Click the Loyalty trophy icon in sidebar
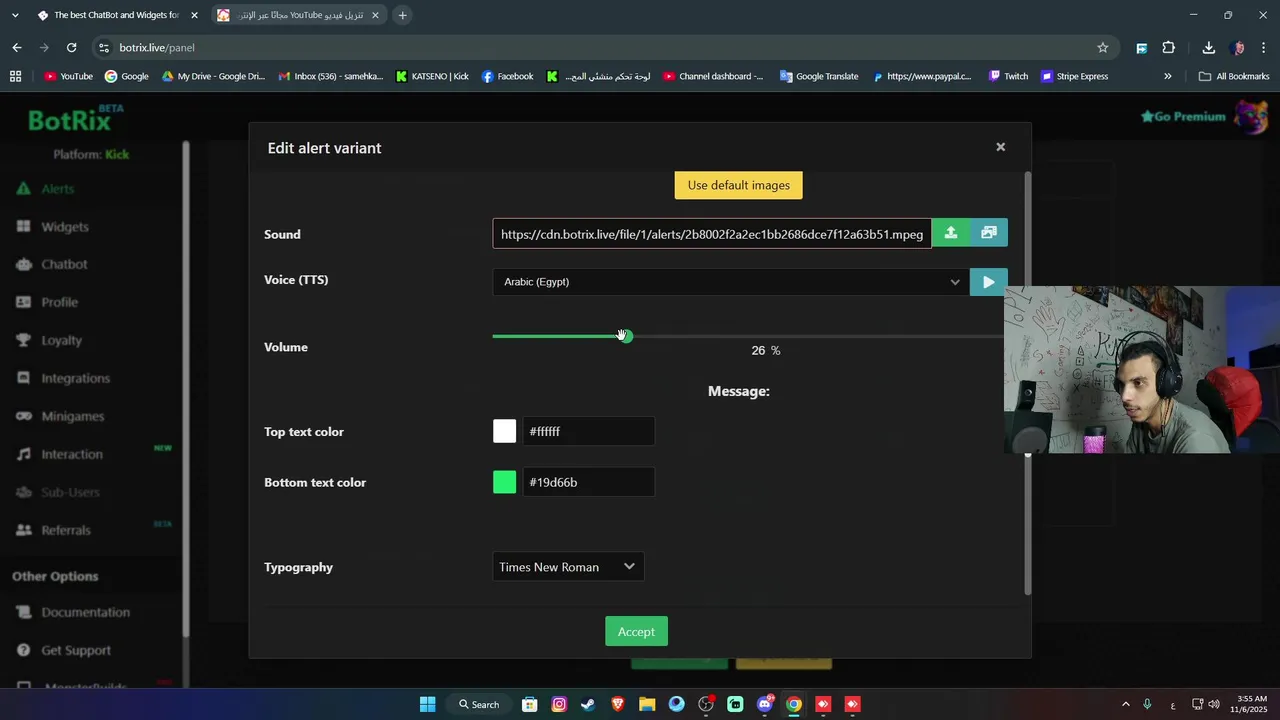1280x720 pixels. [x=23, y=340]
